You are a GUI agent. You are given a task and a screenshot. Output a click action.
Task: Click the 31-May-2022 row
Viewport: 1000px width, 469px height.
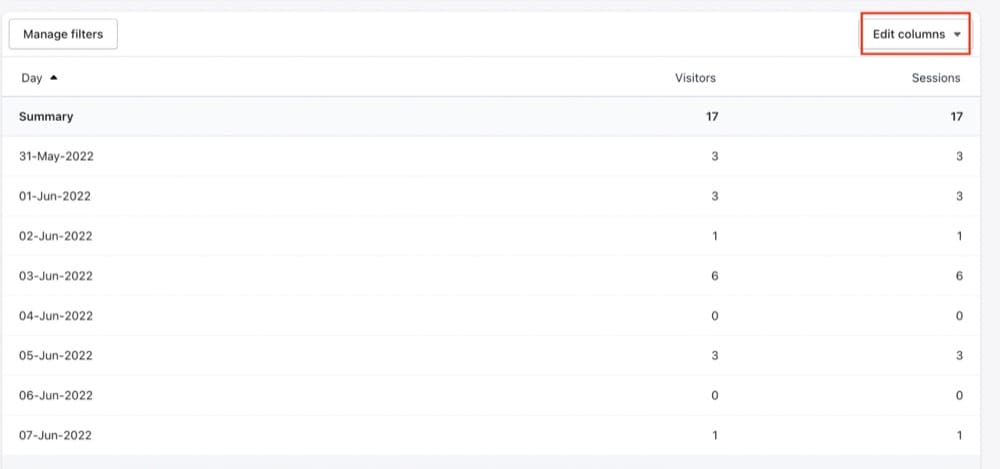pyautogui.click(x=56, y=156)
